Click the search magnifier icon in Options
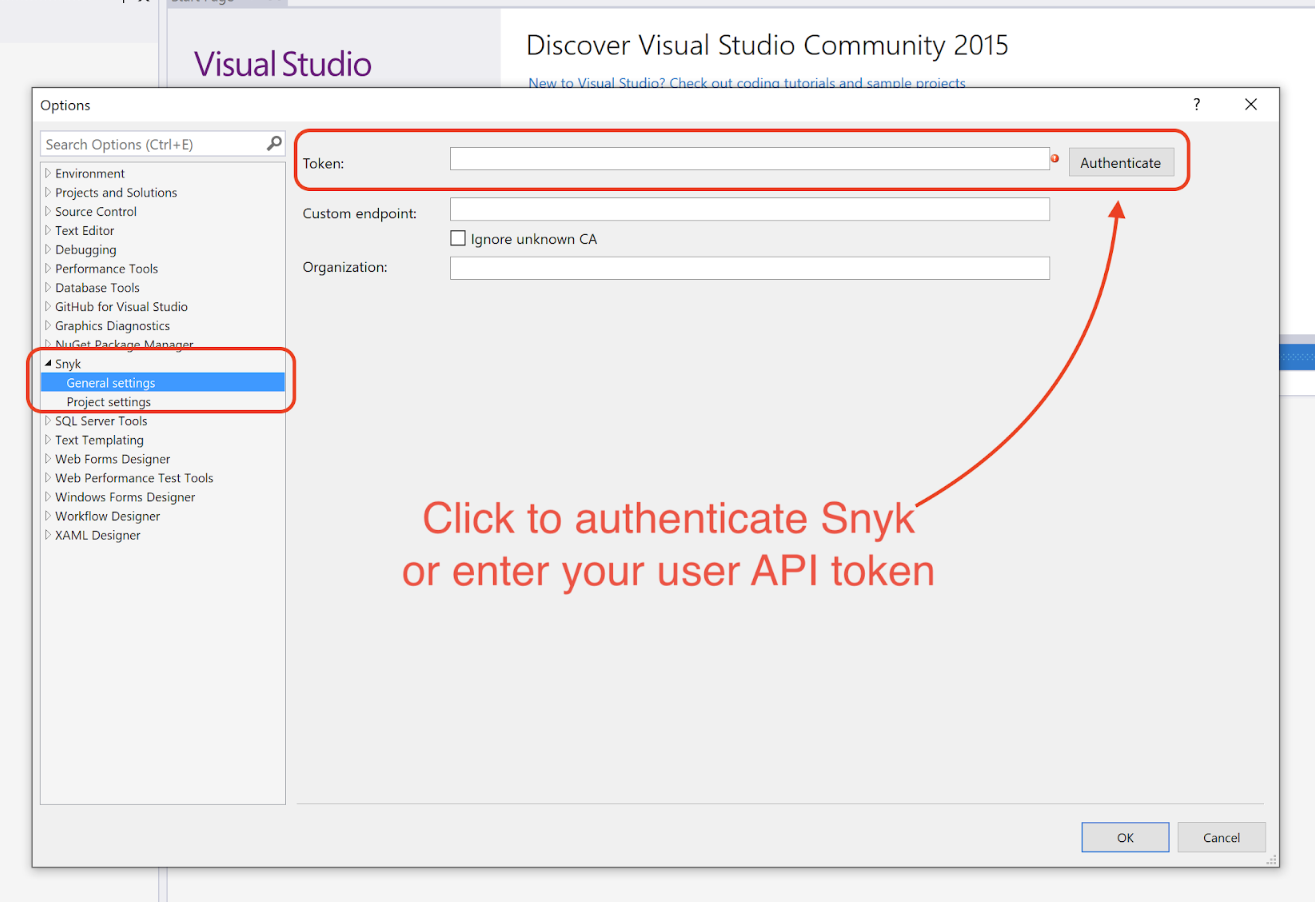The width and height of the screenshot is (1315, 902). tap(274, 144)
